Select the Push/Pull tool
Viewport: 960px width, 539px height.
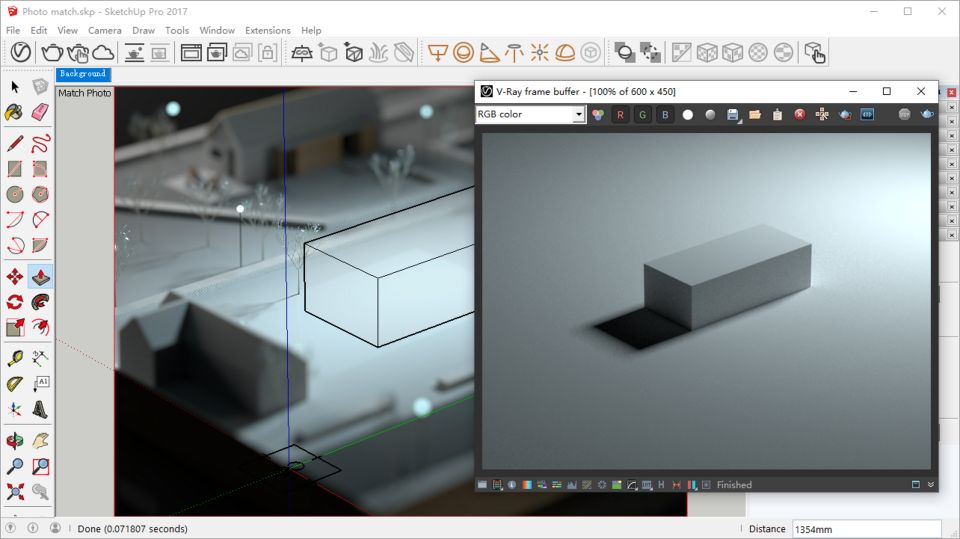[40, 276]
